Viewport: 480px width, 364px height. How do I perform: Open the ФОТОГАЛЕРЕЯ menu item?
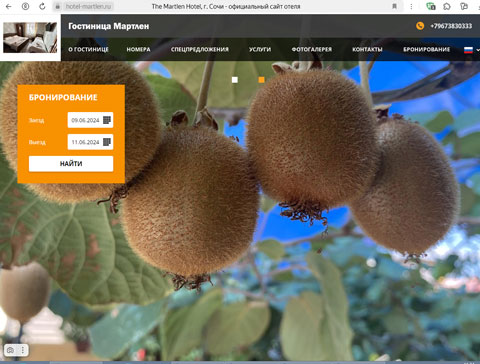(312, 49)
